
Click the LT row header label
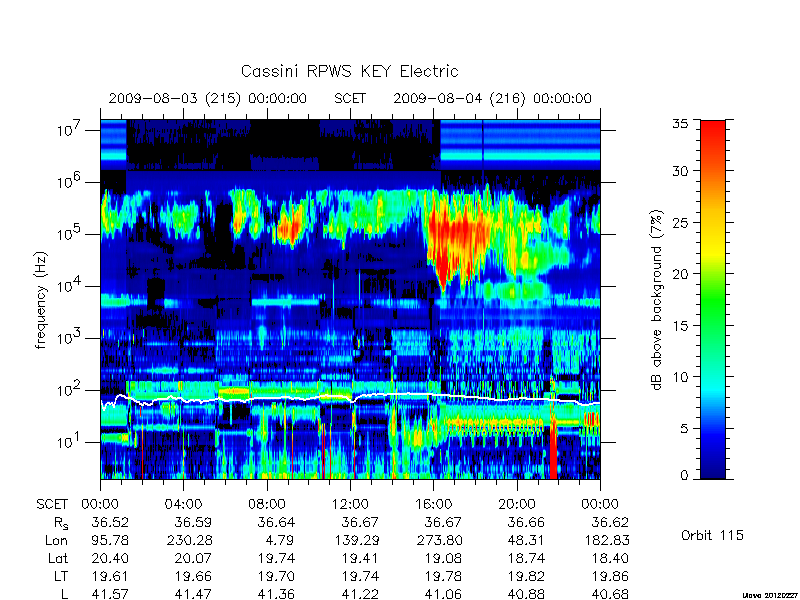(x=61, y=576)
